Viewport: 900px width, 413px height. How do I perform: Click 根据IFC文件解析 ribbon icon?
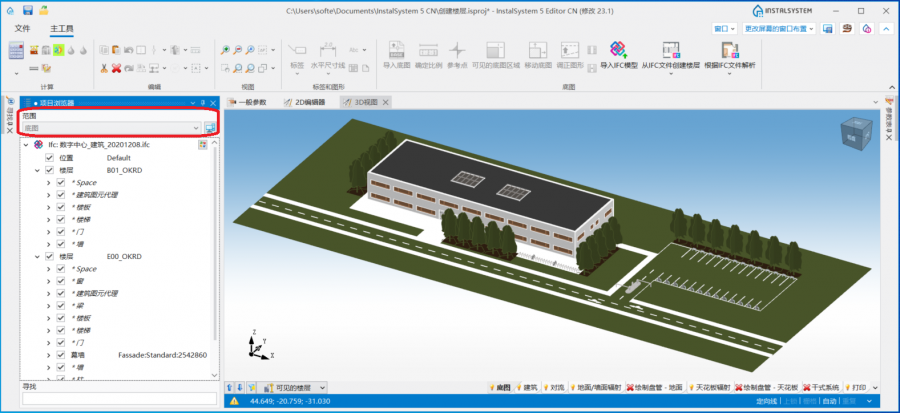point(731,50)
